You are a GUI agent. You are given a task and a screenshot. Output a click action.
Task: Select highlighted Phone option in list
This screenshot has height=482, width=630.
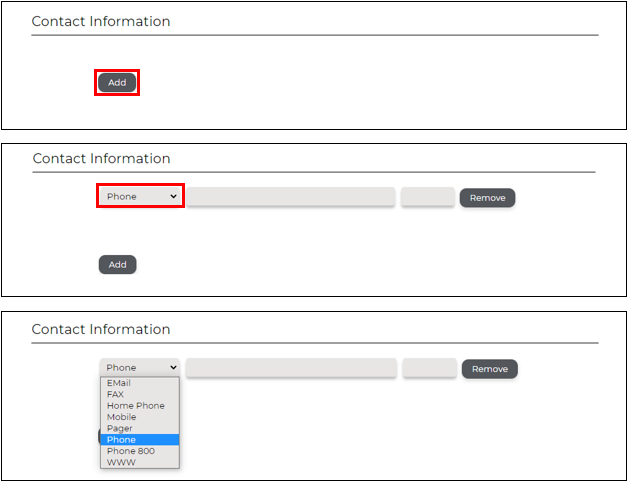pos(139,439)
